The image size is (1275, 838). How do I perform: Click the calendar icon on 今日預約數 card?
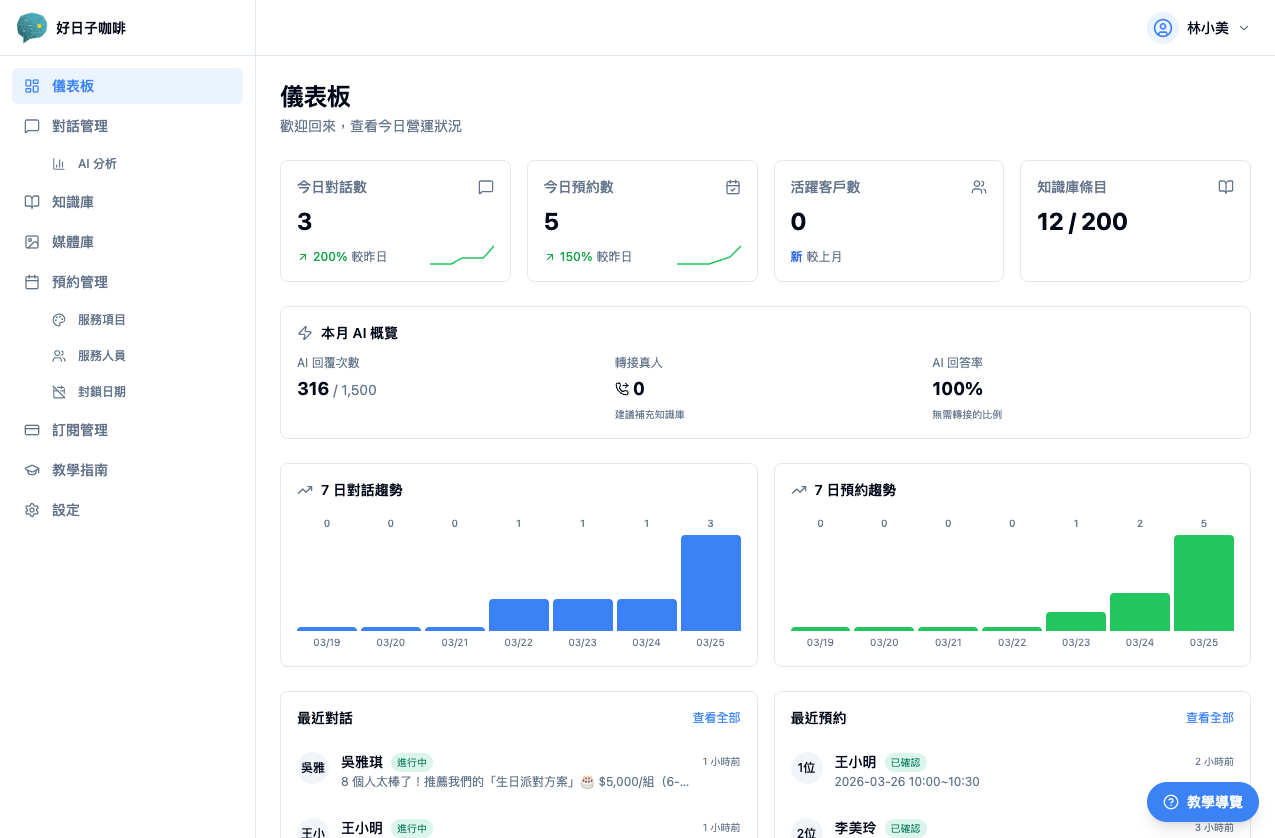732,187
